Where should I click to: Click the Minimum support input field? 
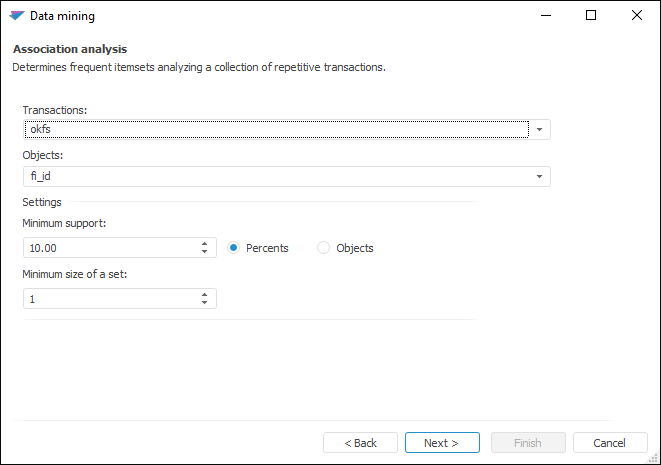click(108, 248)
